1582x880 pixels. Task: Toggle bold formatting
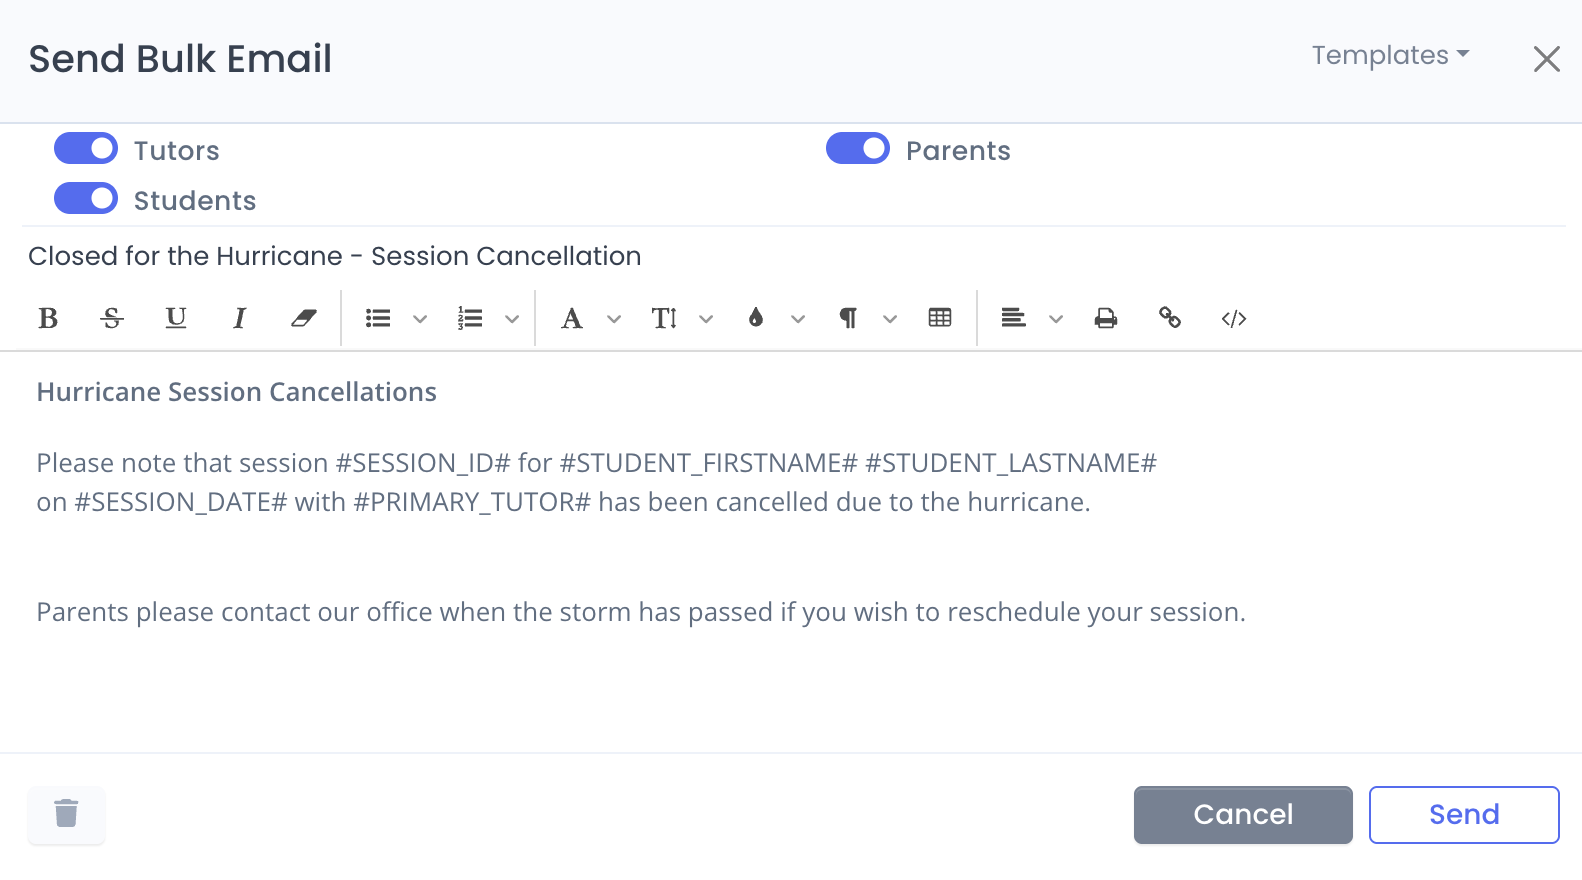48,318
